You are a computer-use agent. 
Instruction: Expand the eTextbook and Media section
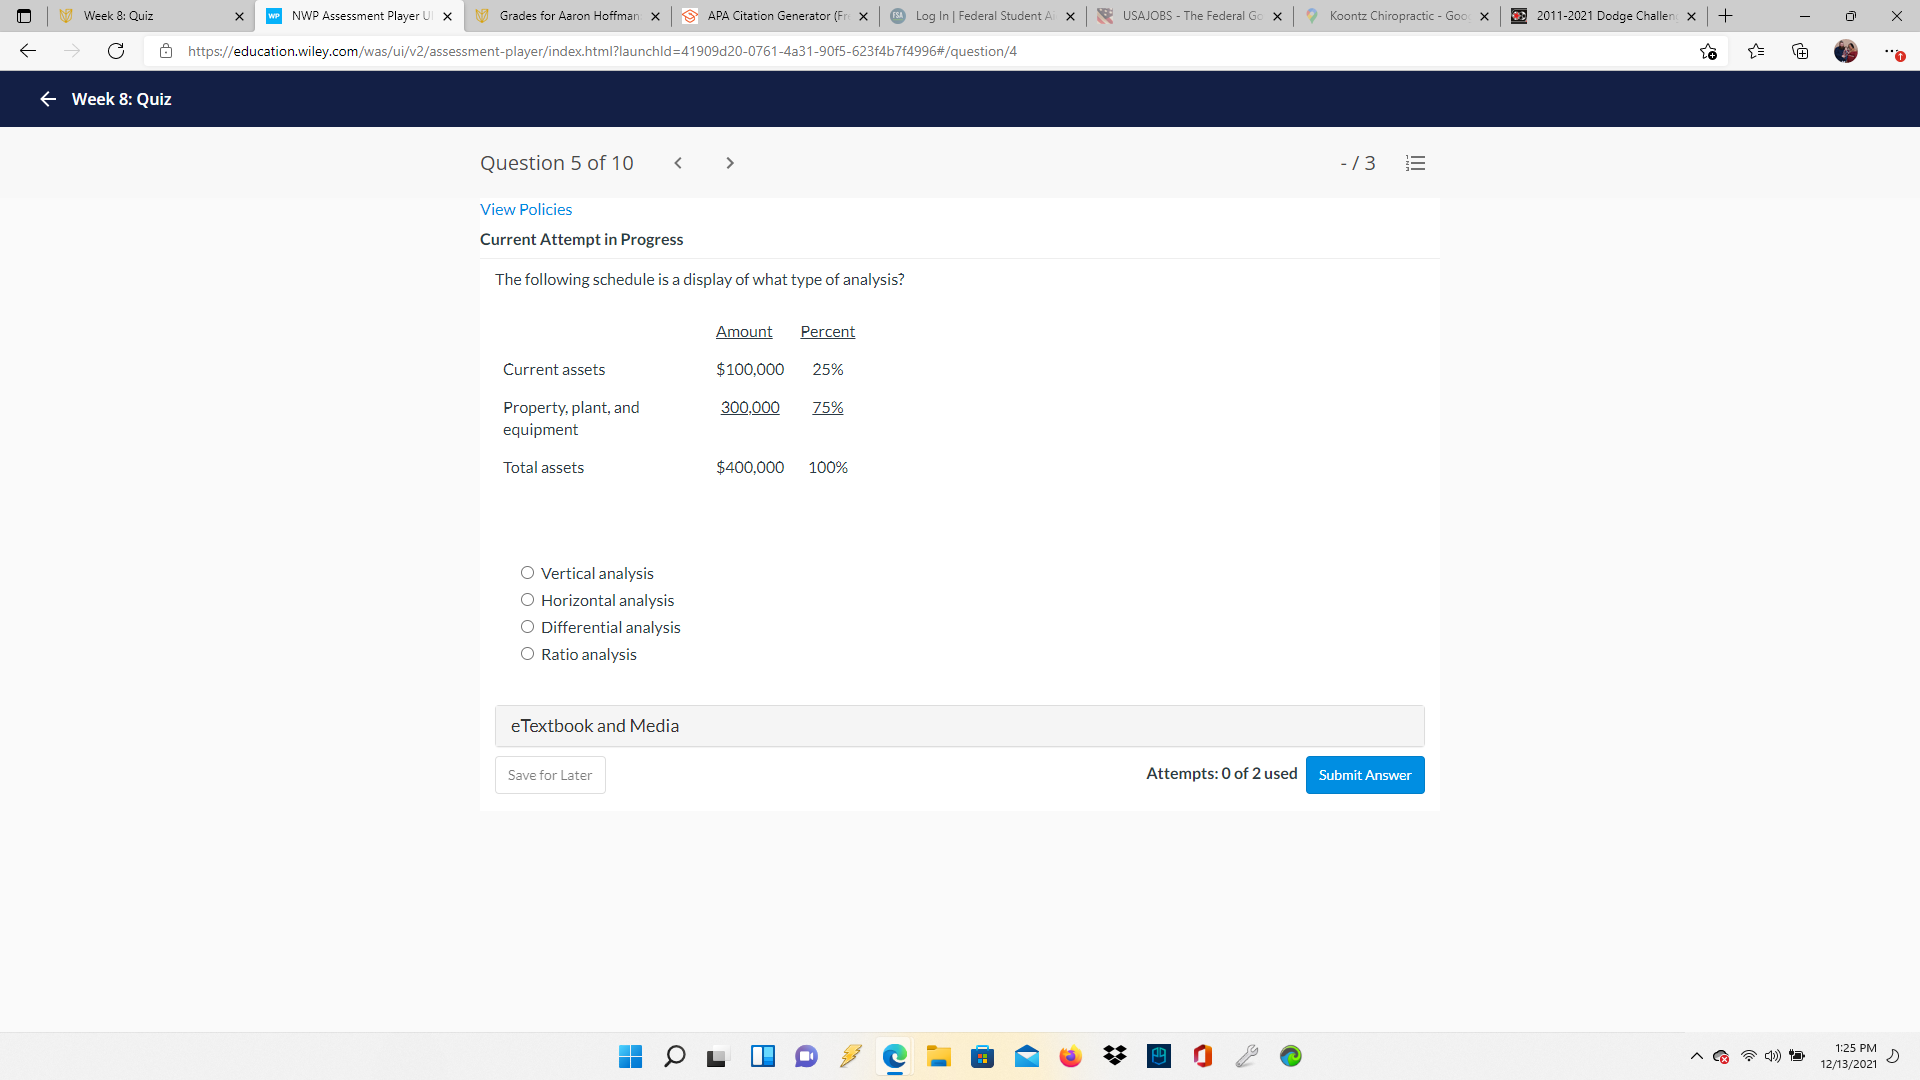click(x=595, y=725)
